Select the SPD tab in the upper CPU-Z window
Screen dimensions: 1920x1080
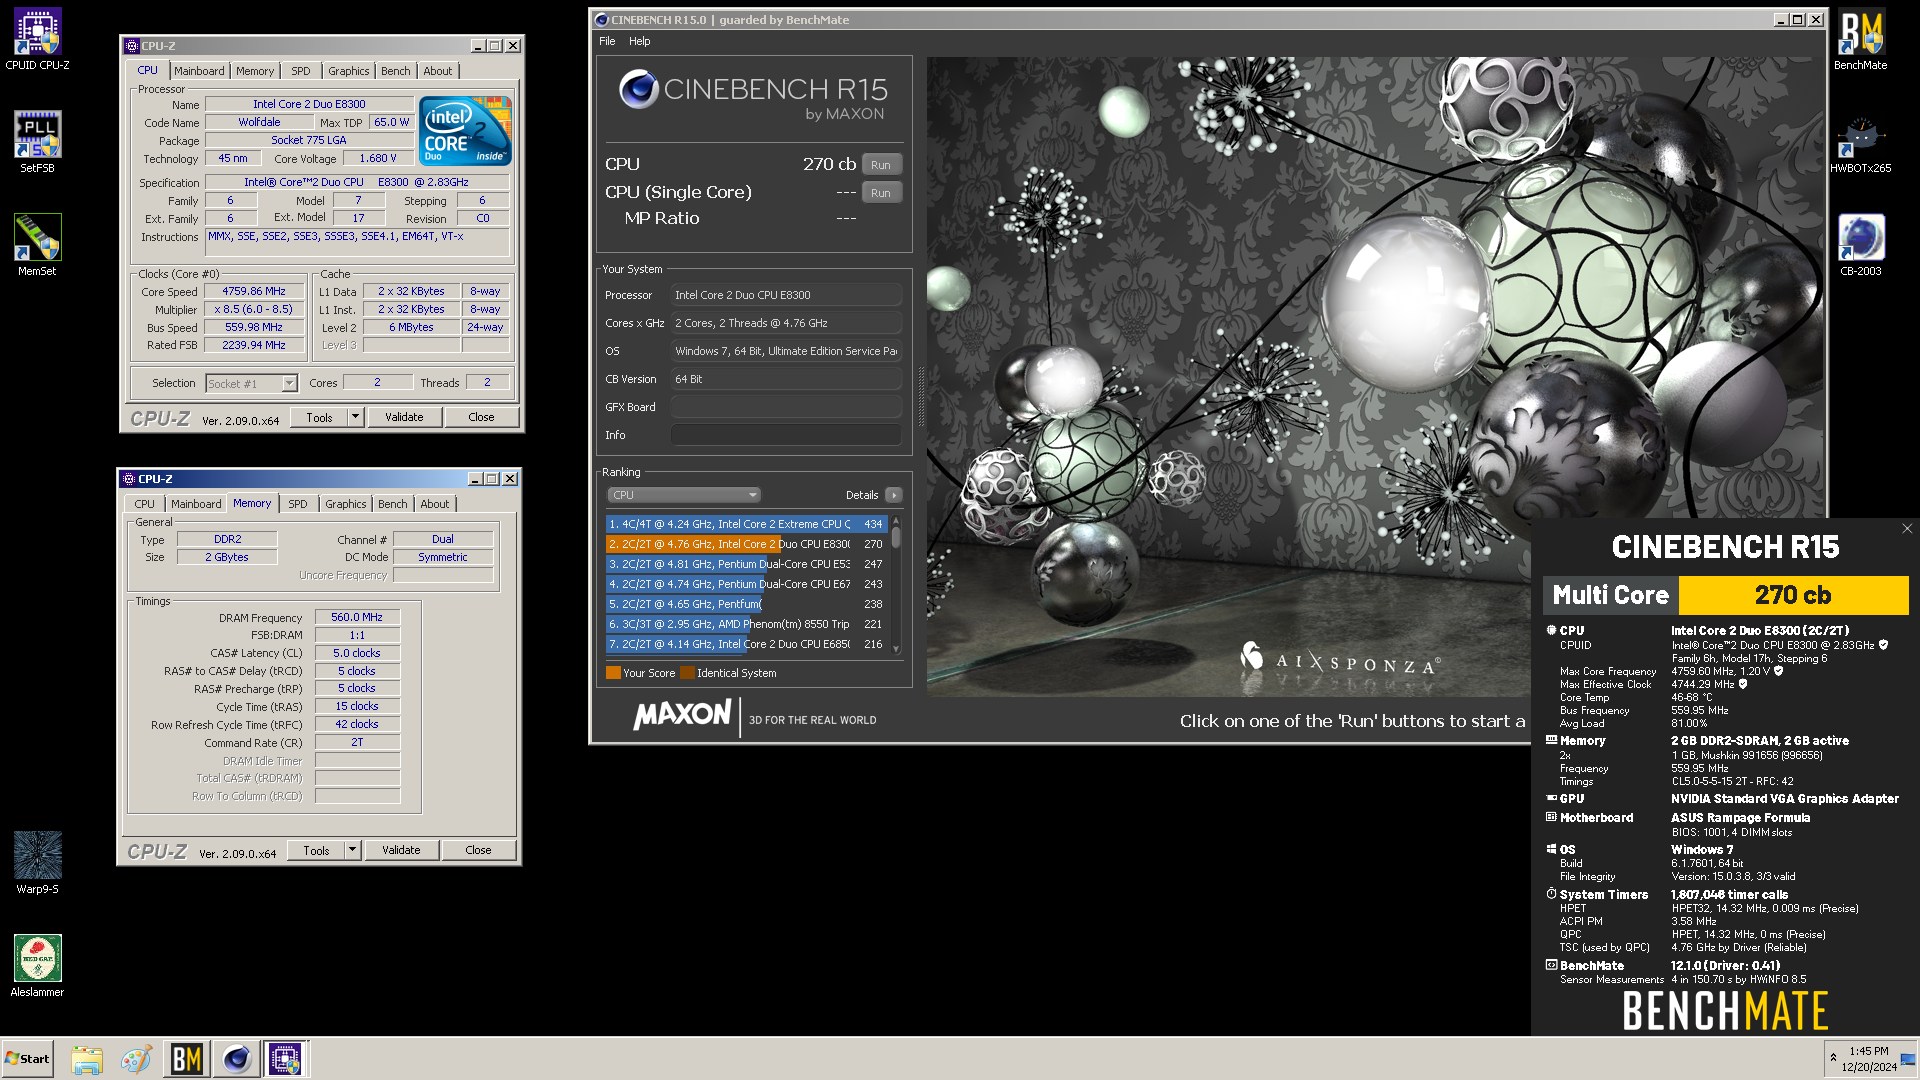pos(301,71)
